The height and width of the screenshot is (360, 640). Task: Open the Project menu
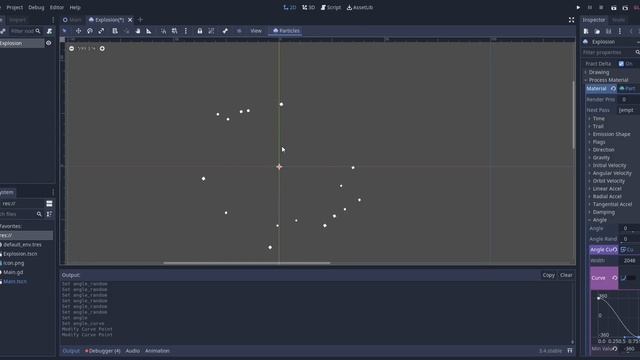[15, 7]
